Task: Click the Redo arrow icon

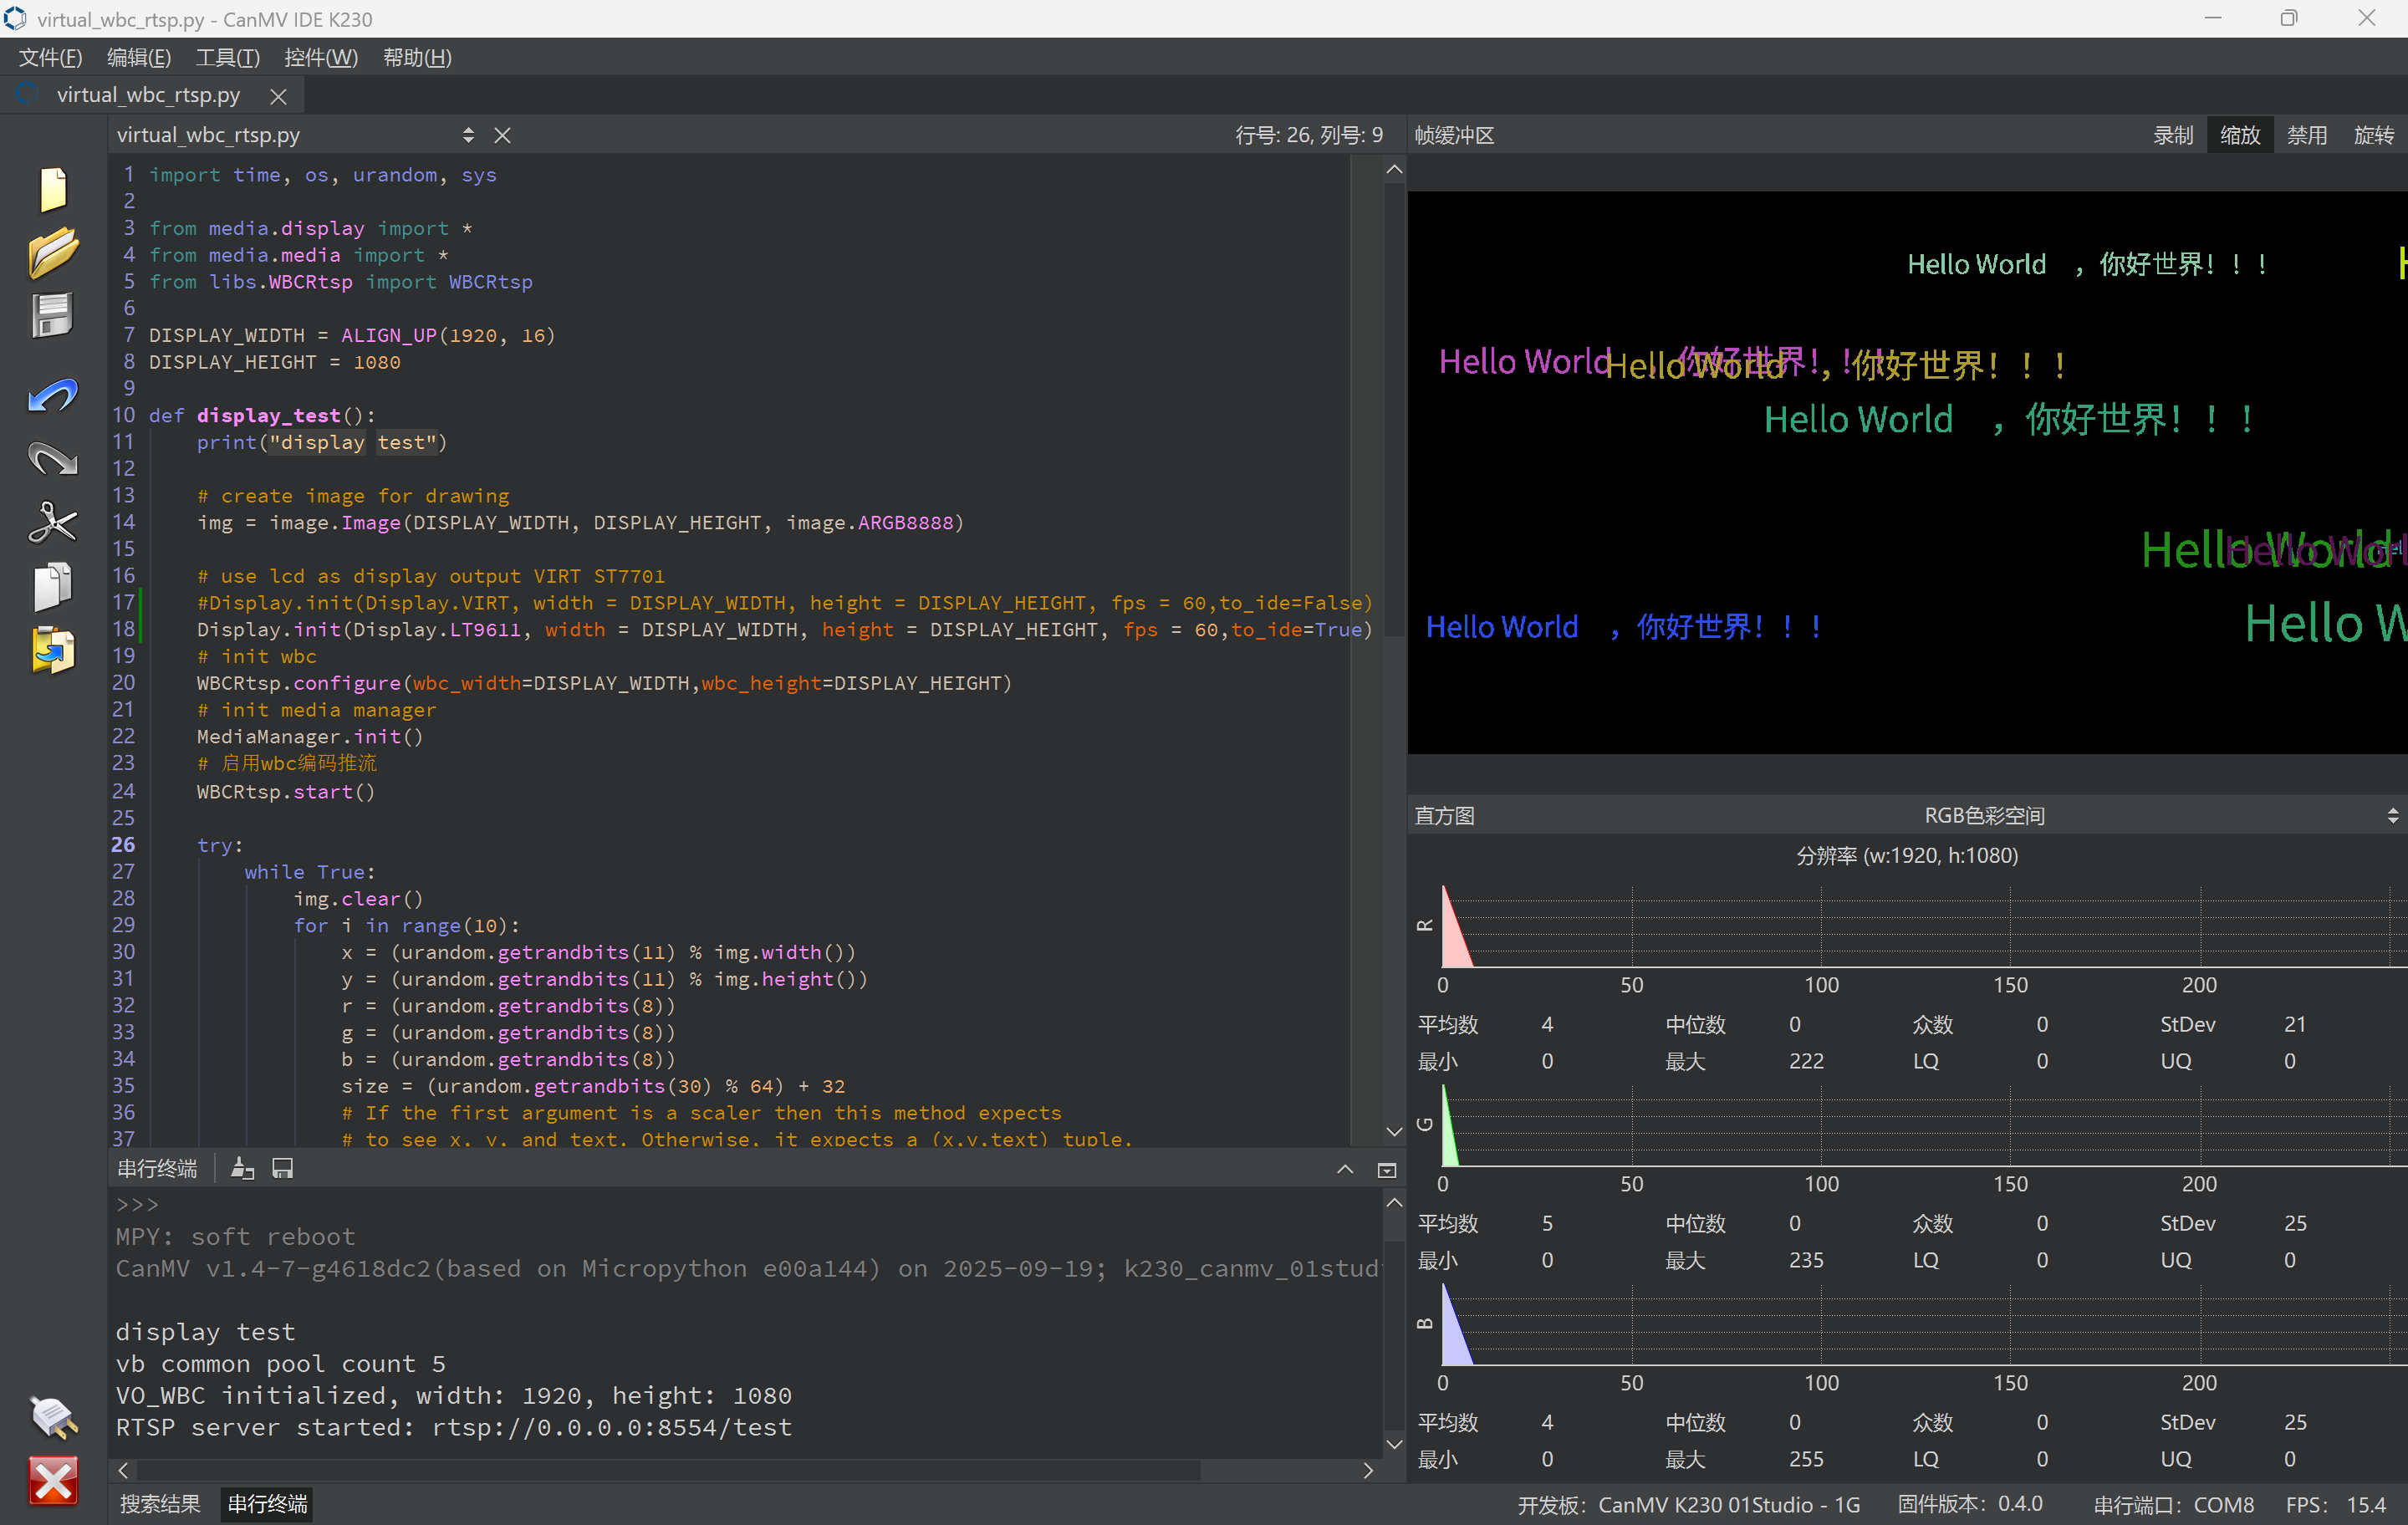Action: pyautogui.click(x=53, y=459)
